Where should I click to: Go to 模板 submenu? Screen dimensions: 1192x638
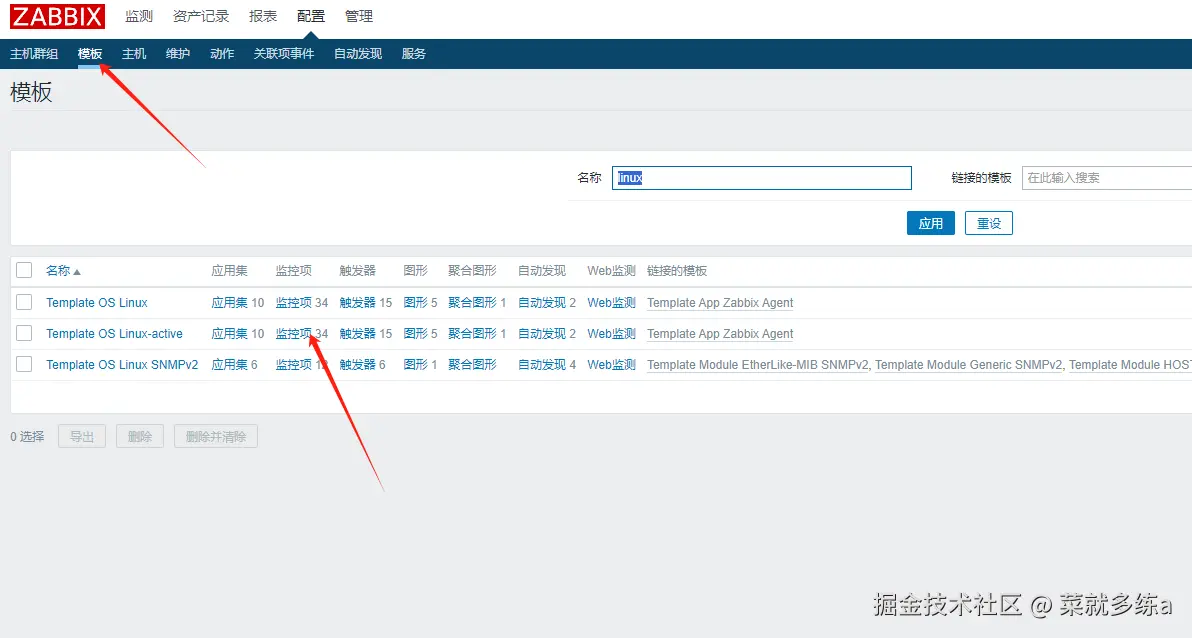(x=90, y=53)
